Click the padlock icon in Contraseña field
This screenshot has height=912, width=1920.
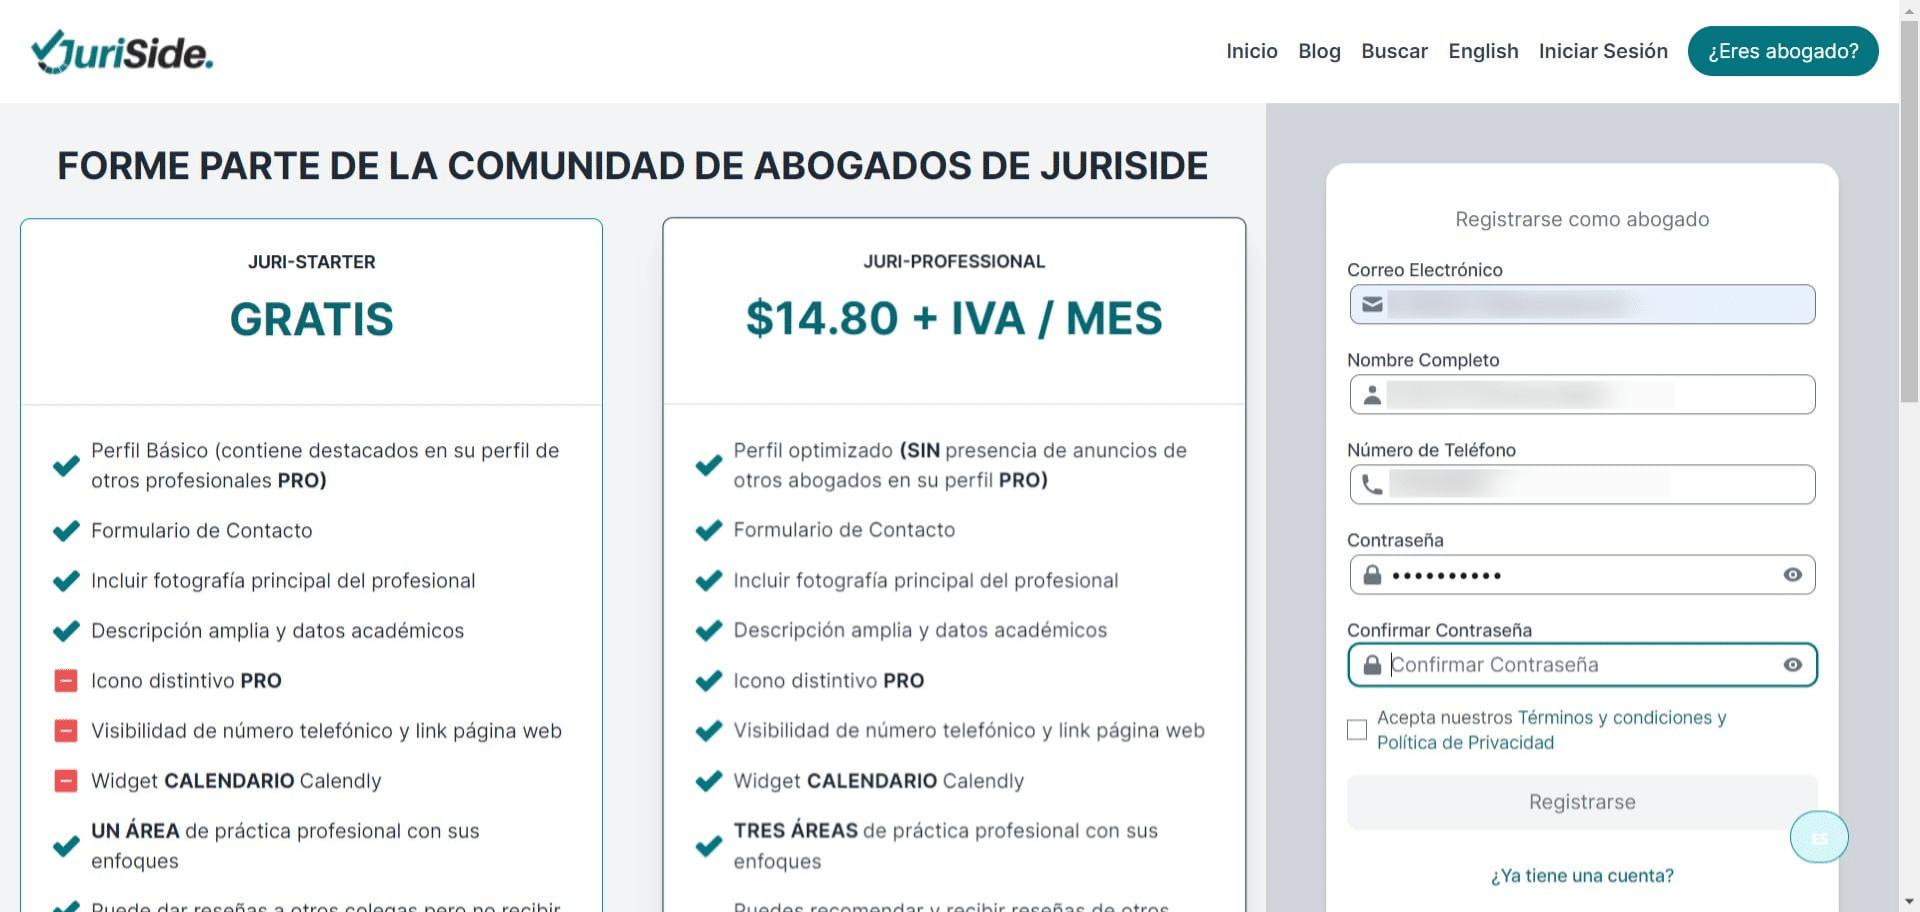click(x=1371, y=574)
